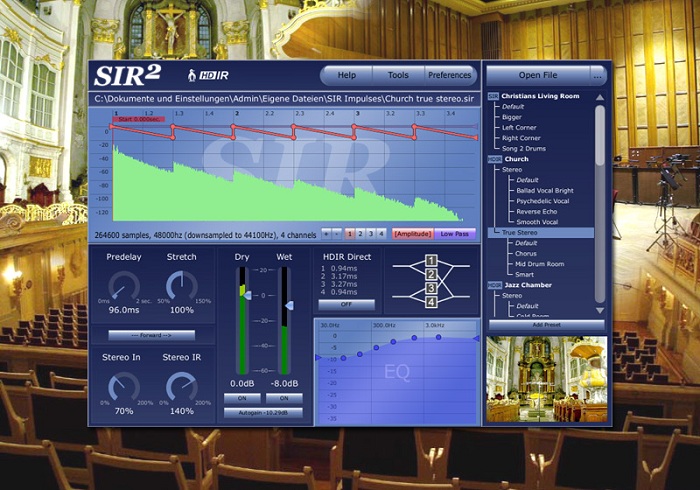Click the EQ curve point below 3.0kHz
Screen dimensions: 700x490
(x=438, y=337)
